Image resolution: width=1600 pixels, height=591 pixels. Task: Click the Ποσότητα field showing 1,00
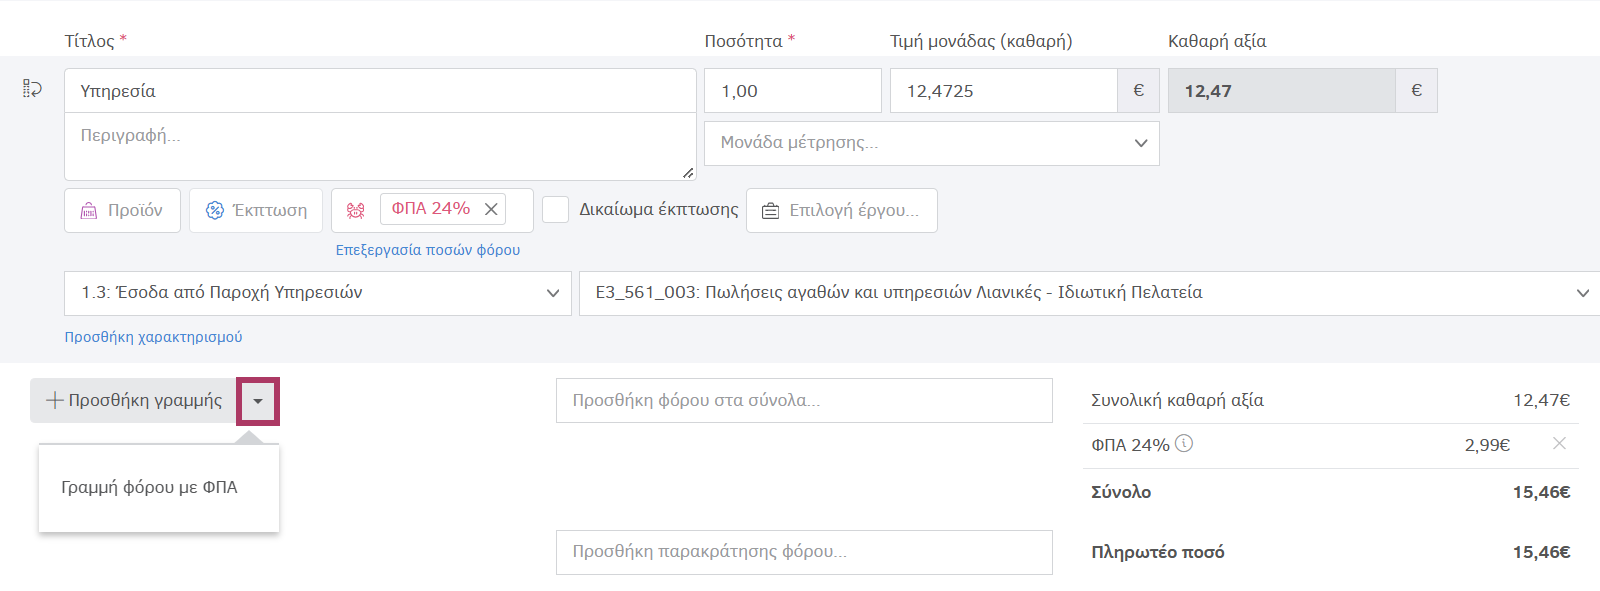click(x=793, y=90)
